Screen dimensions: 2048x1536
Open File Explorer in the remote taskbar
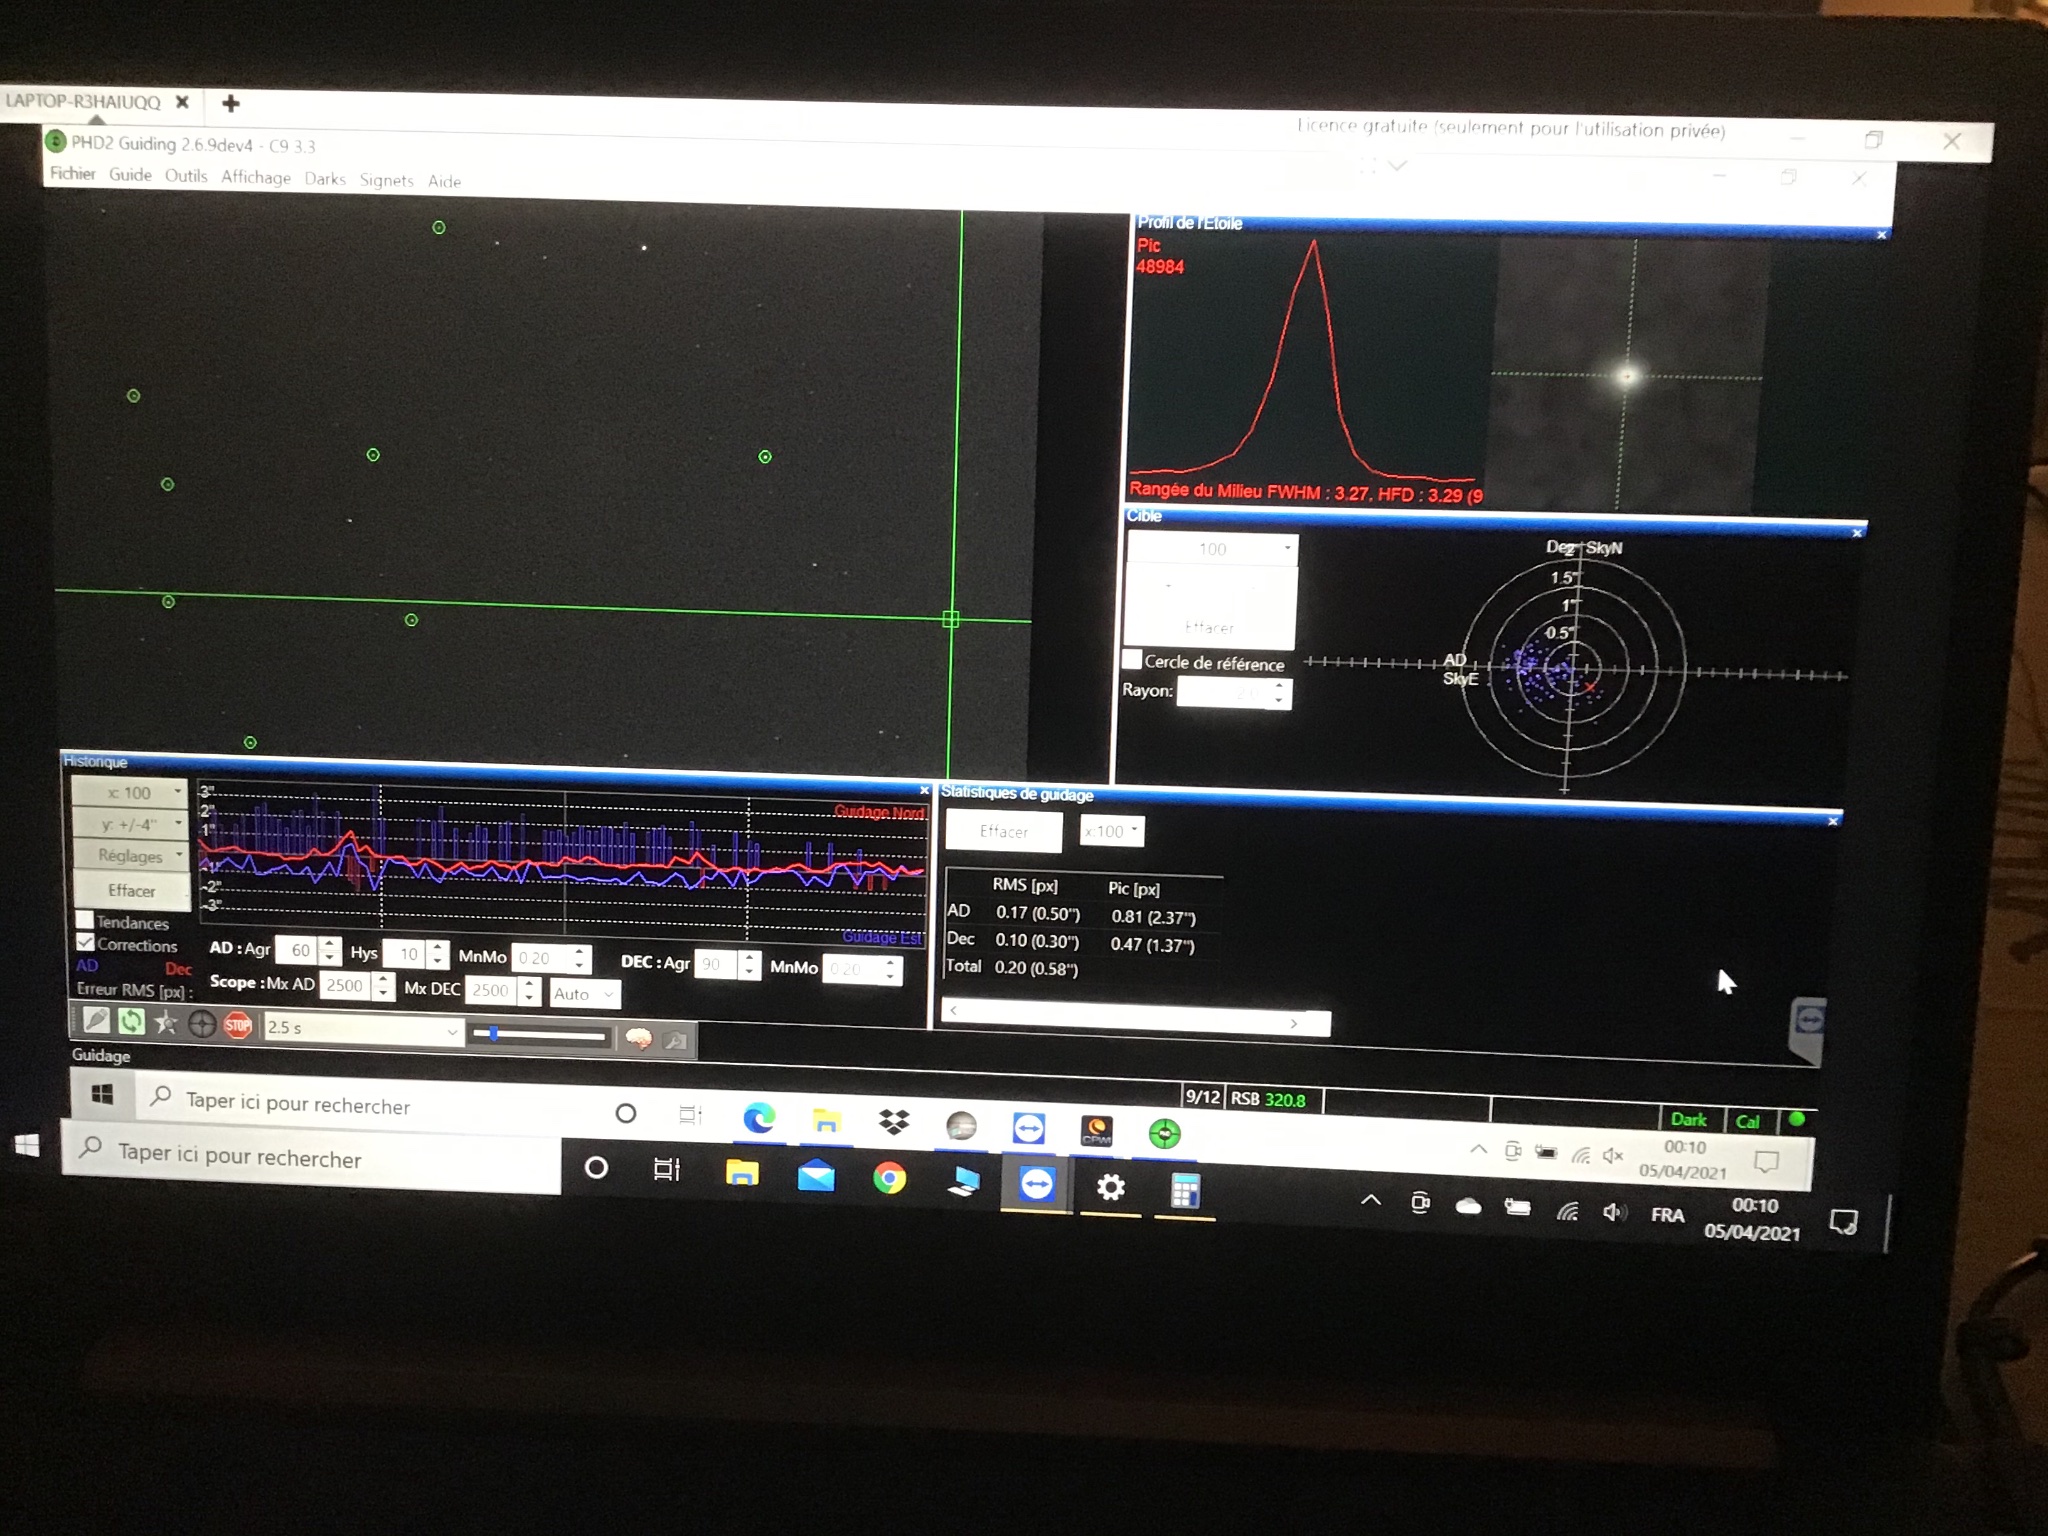826,1121
